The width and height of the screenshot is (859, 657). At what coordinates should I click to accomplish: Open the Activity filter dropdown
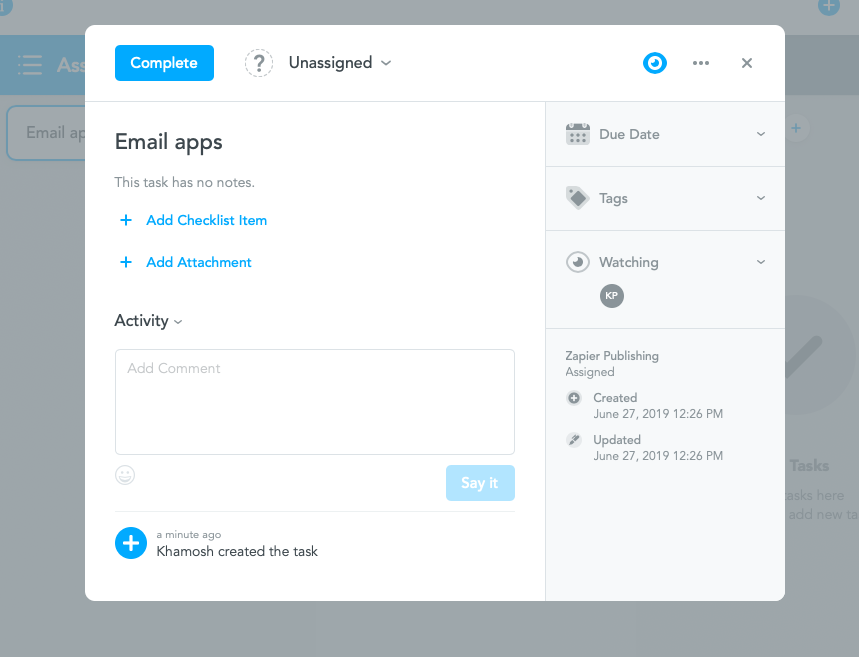pyautogui.click(x=148, y=321)
